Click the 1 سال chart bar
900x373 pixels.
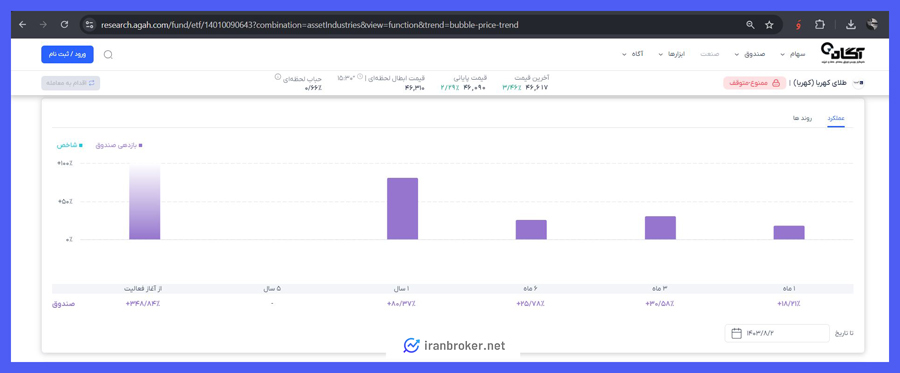(x=402, y=209)
